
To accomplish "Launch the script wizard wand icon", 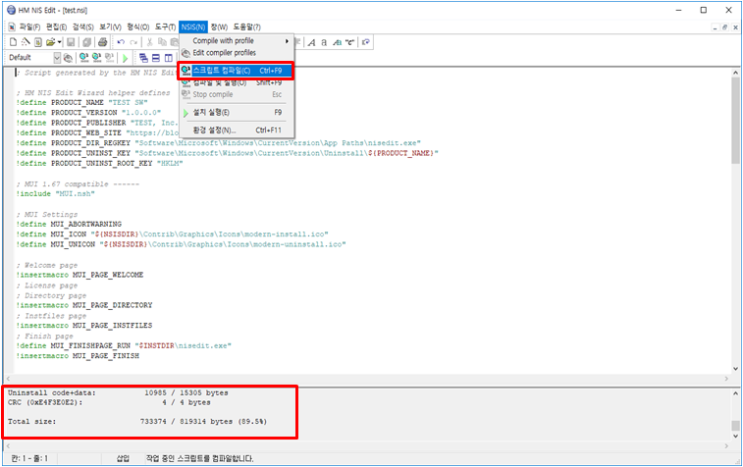I will tap(26, 42).
